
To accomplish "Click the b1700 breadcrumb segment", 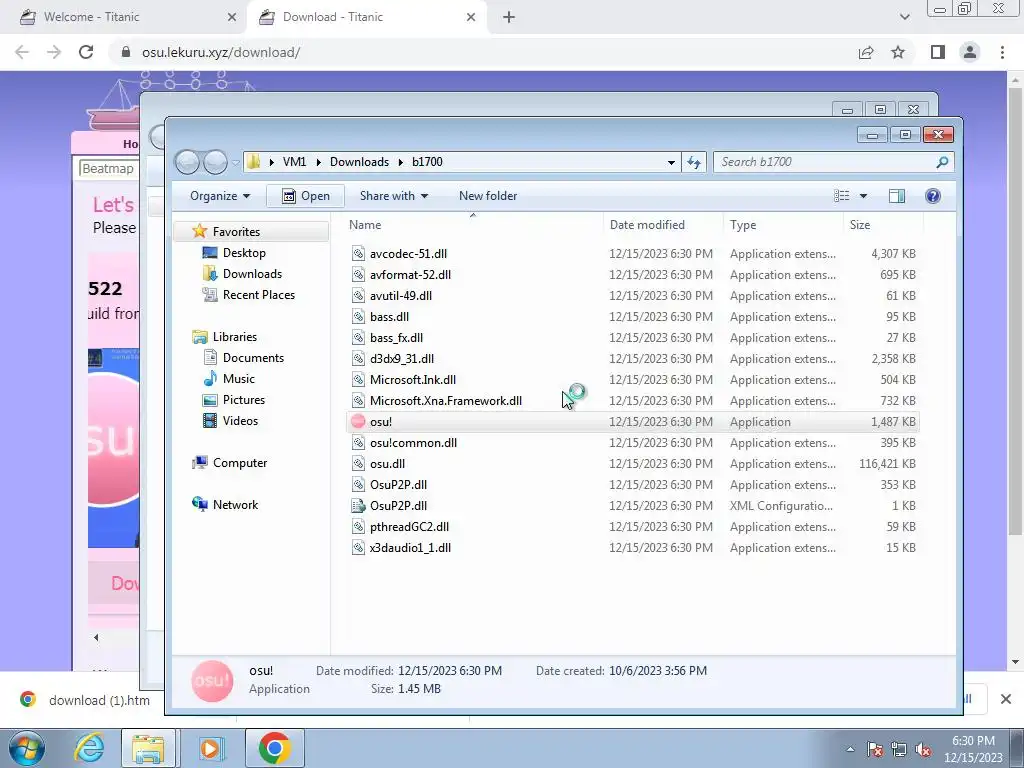I will point(427,162).
